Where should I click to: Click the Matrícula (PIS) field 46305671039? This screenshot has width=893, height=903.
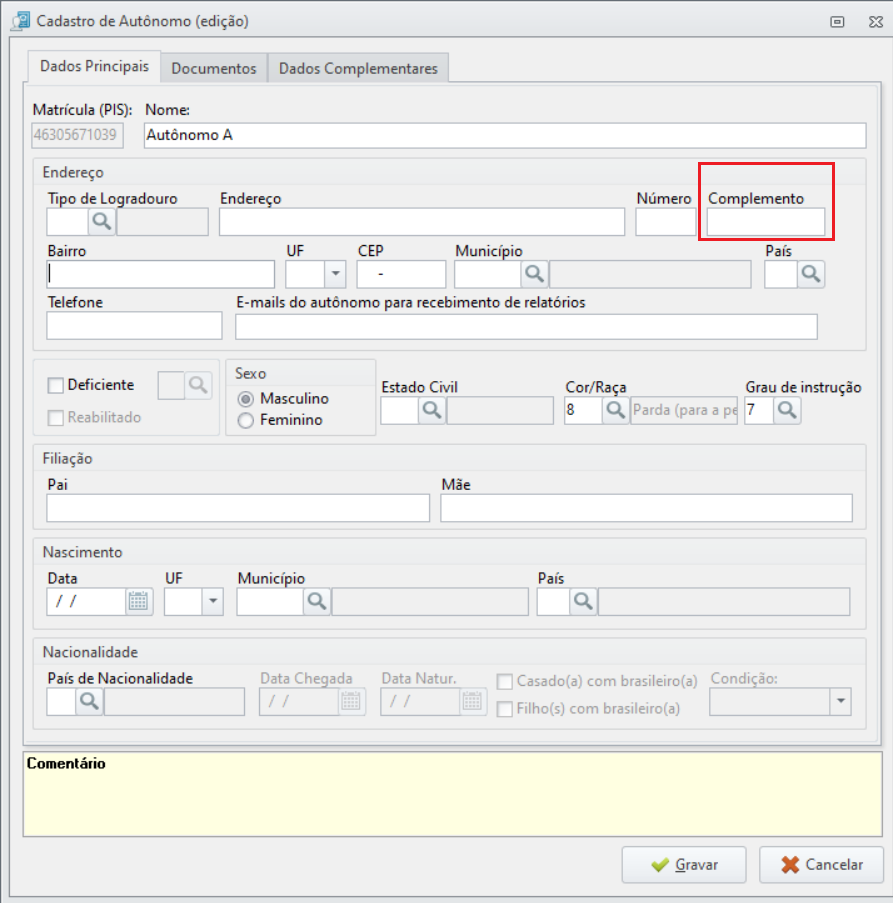pos(77,135)
